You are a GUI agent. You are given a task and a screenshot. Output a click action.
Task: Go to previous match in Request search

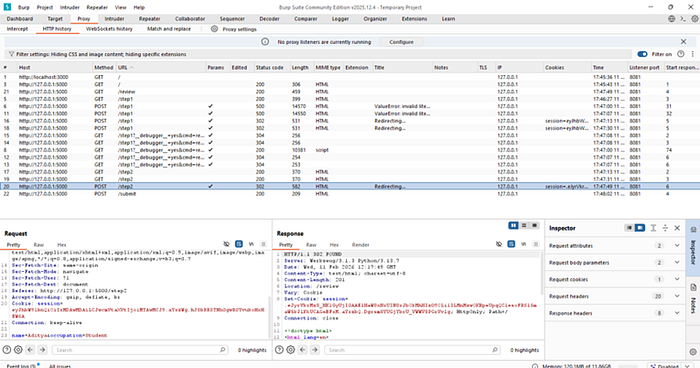pos(30,350)
